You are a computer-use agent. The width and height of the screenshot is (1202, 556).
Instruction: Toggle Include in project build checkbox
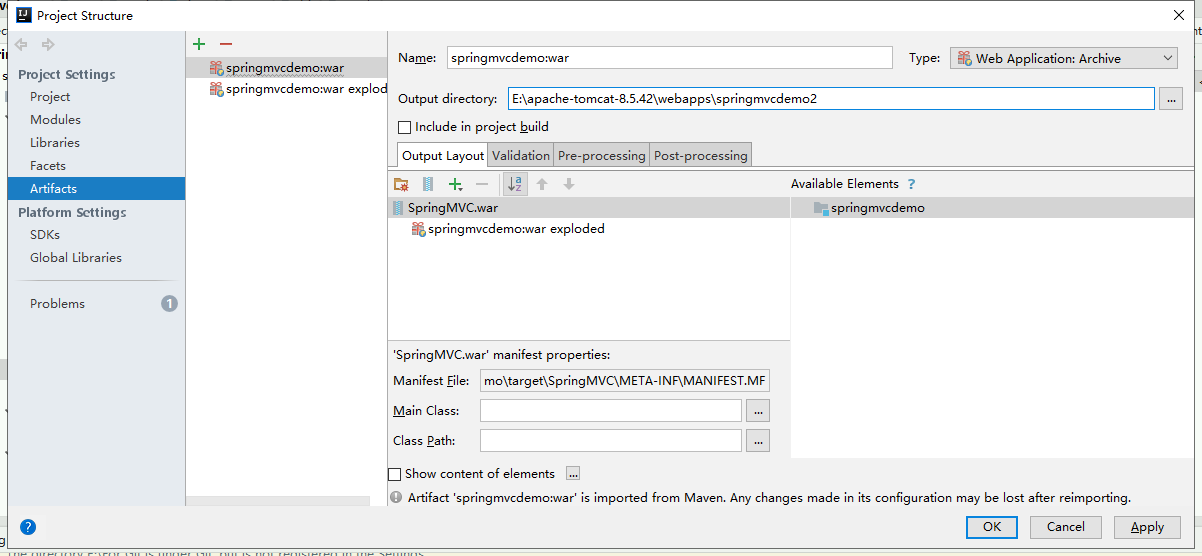(405, 127)
